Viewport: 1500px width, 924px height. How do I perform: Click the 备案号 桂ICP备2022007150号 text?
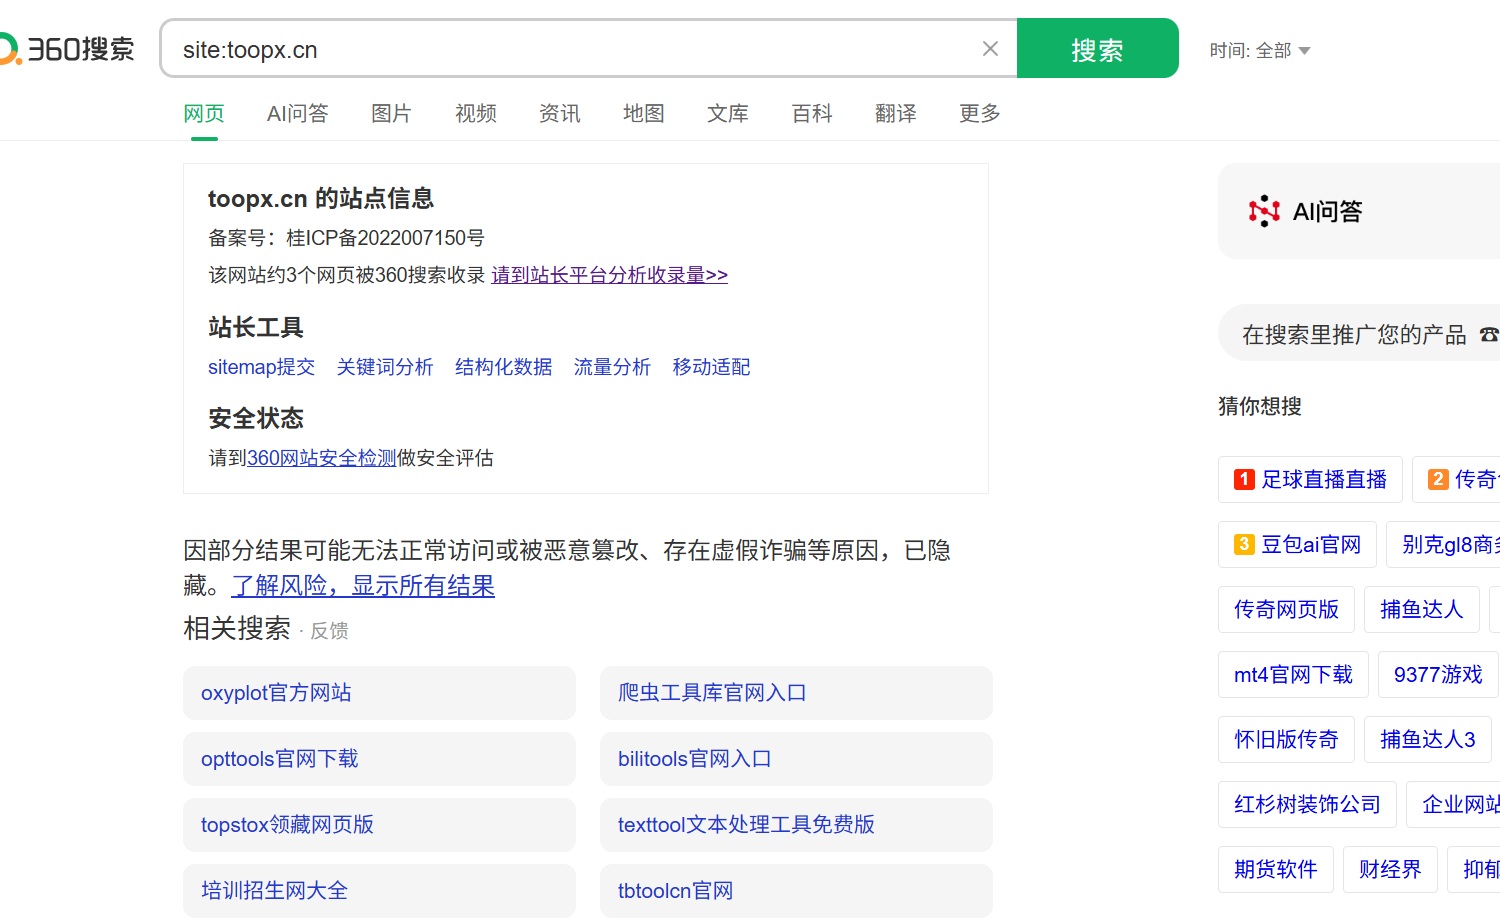(346, 238)
